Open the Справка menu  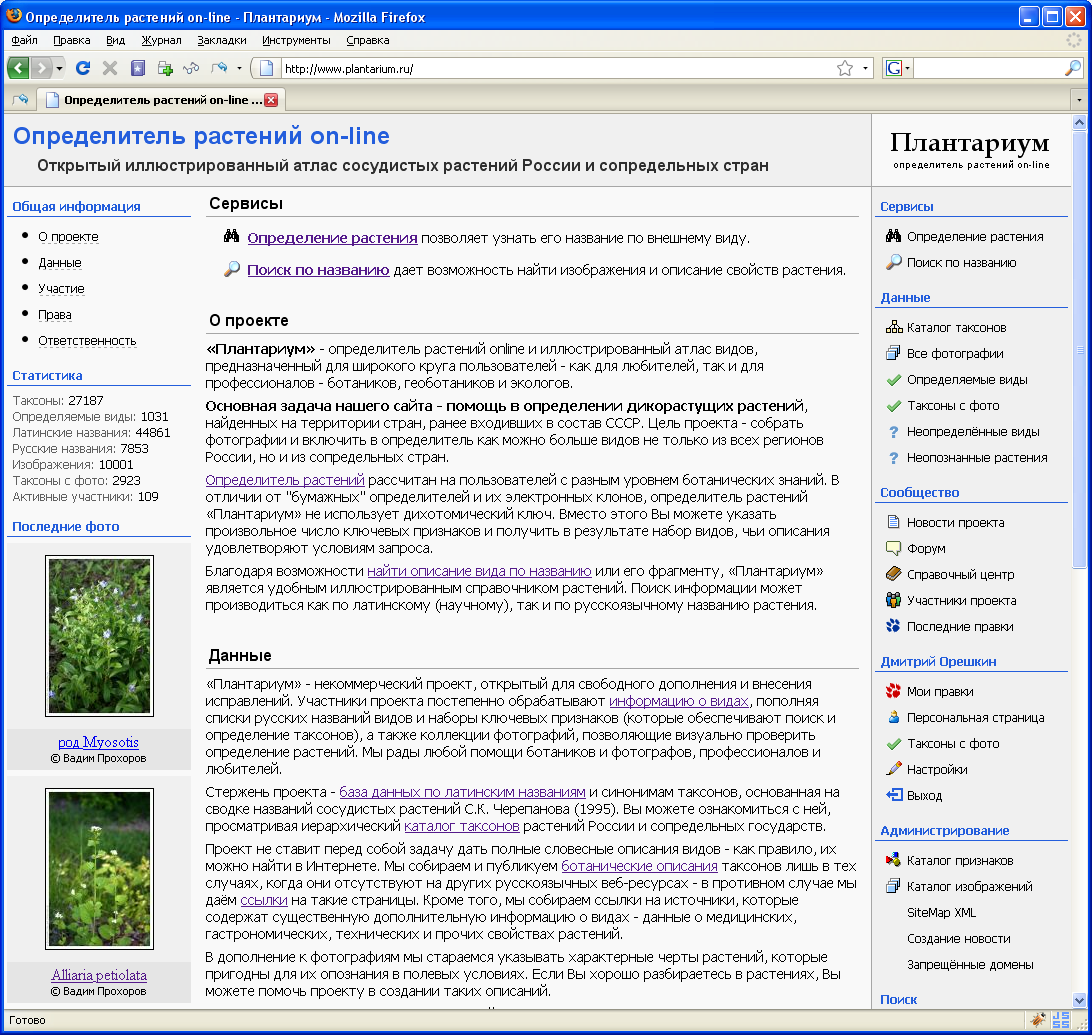click(x=368, y=40)
